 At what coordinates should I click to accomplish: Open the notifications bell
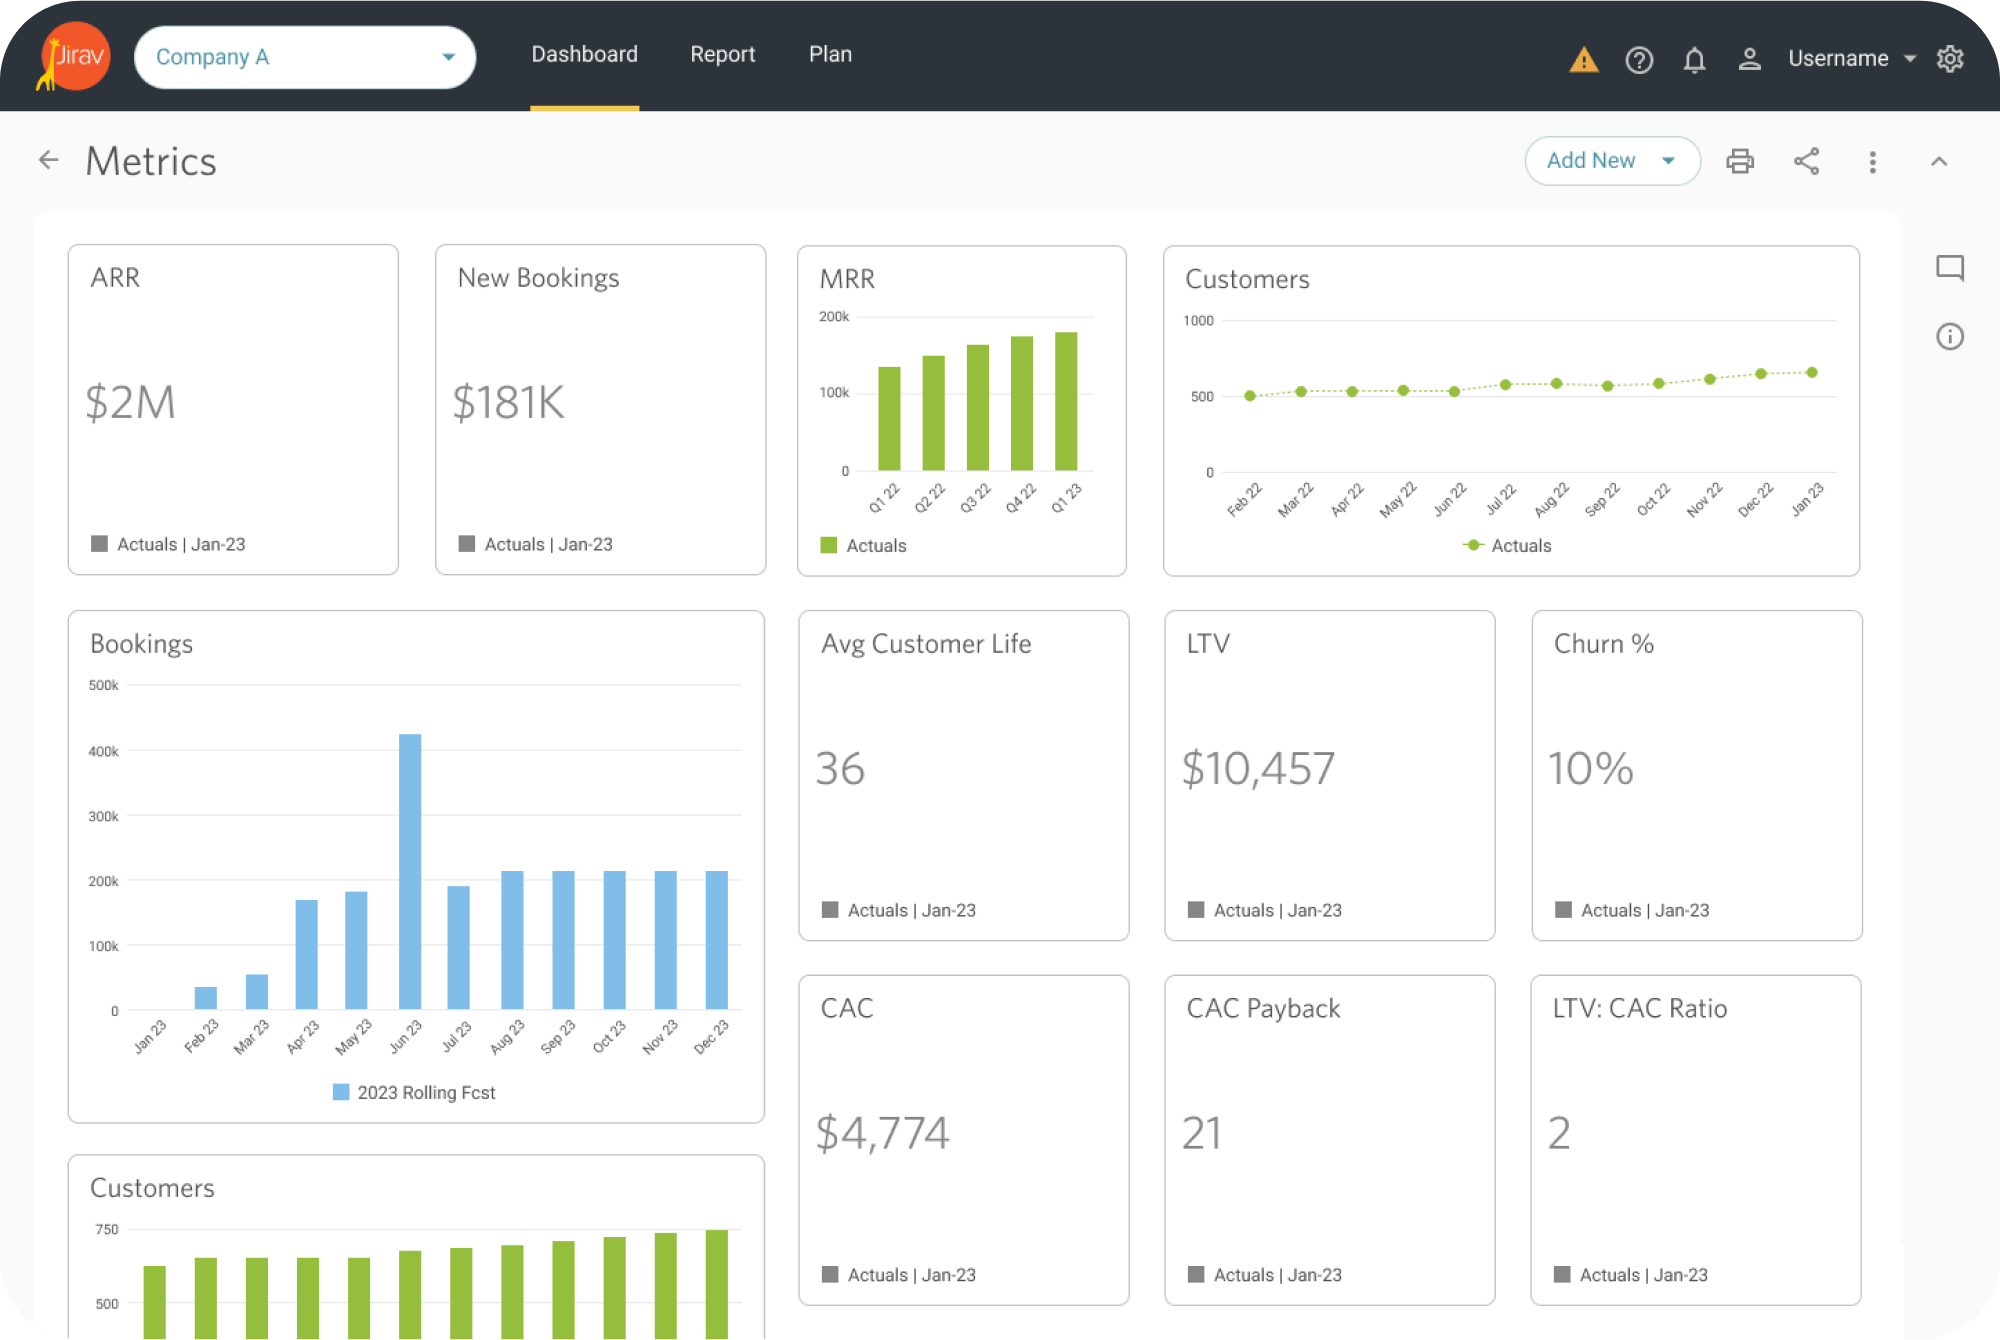click(x=1694, y=60)
